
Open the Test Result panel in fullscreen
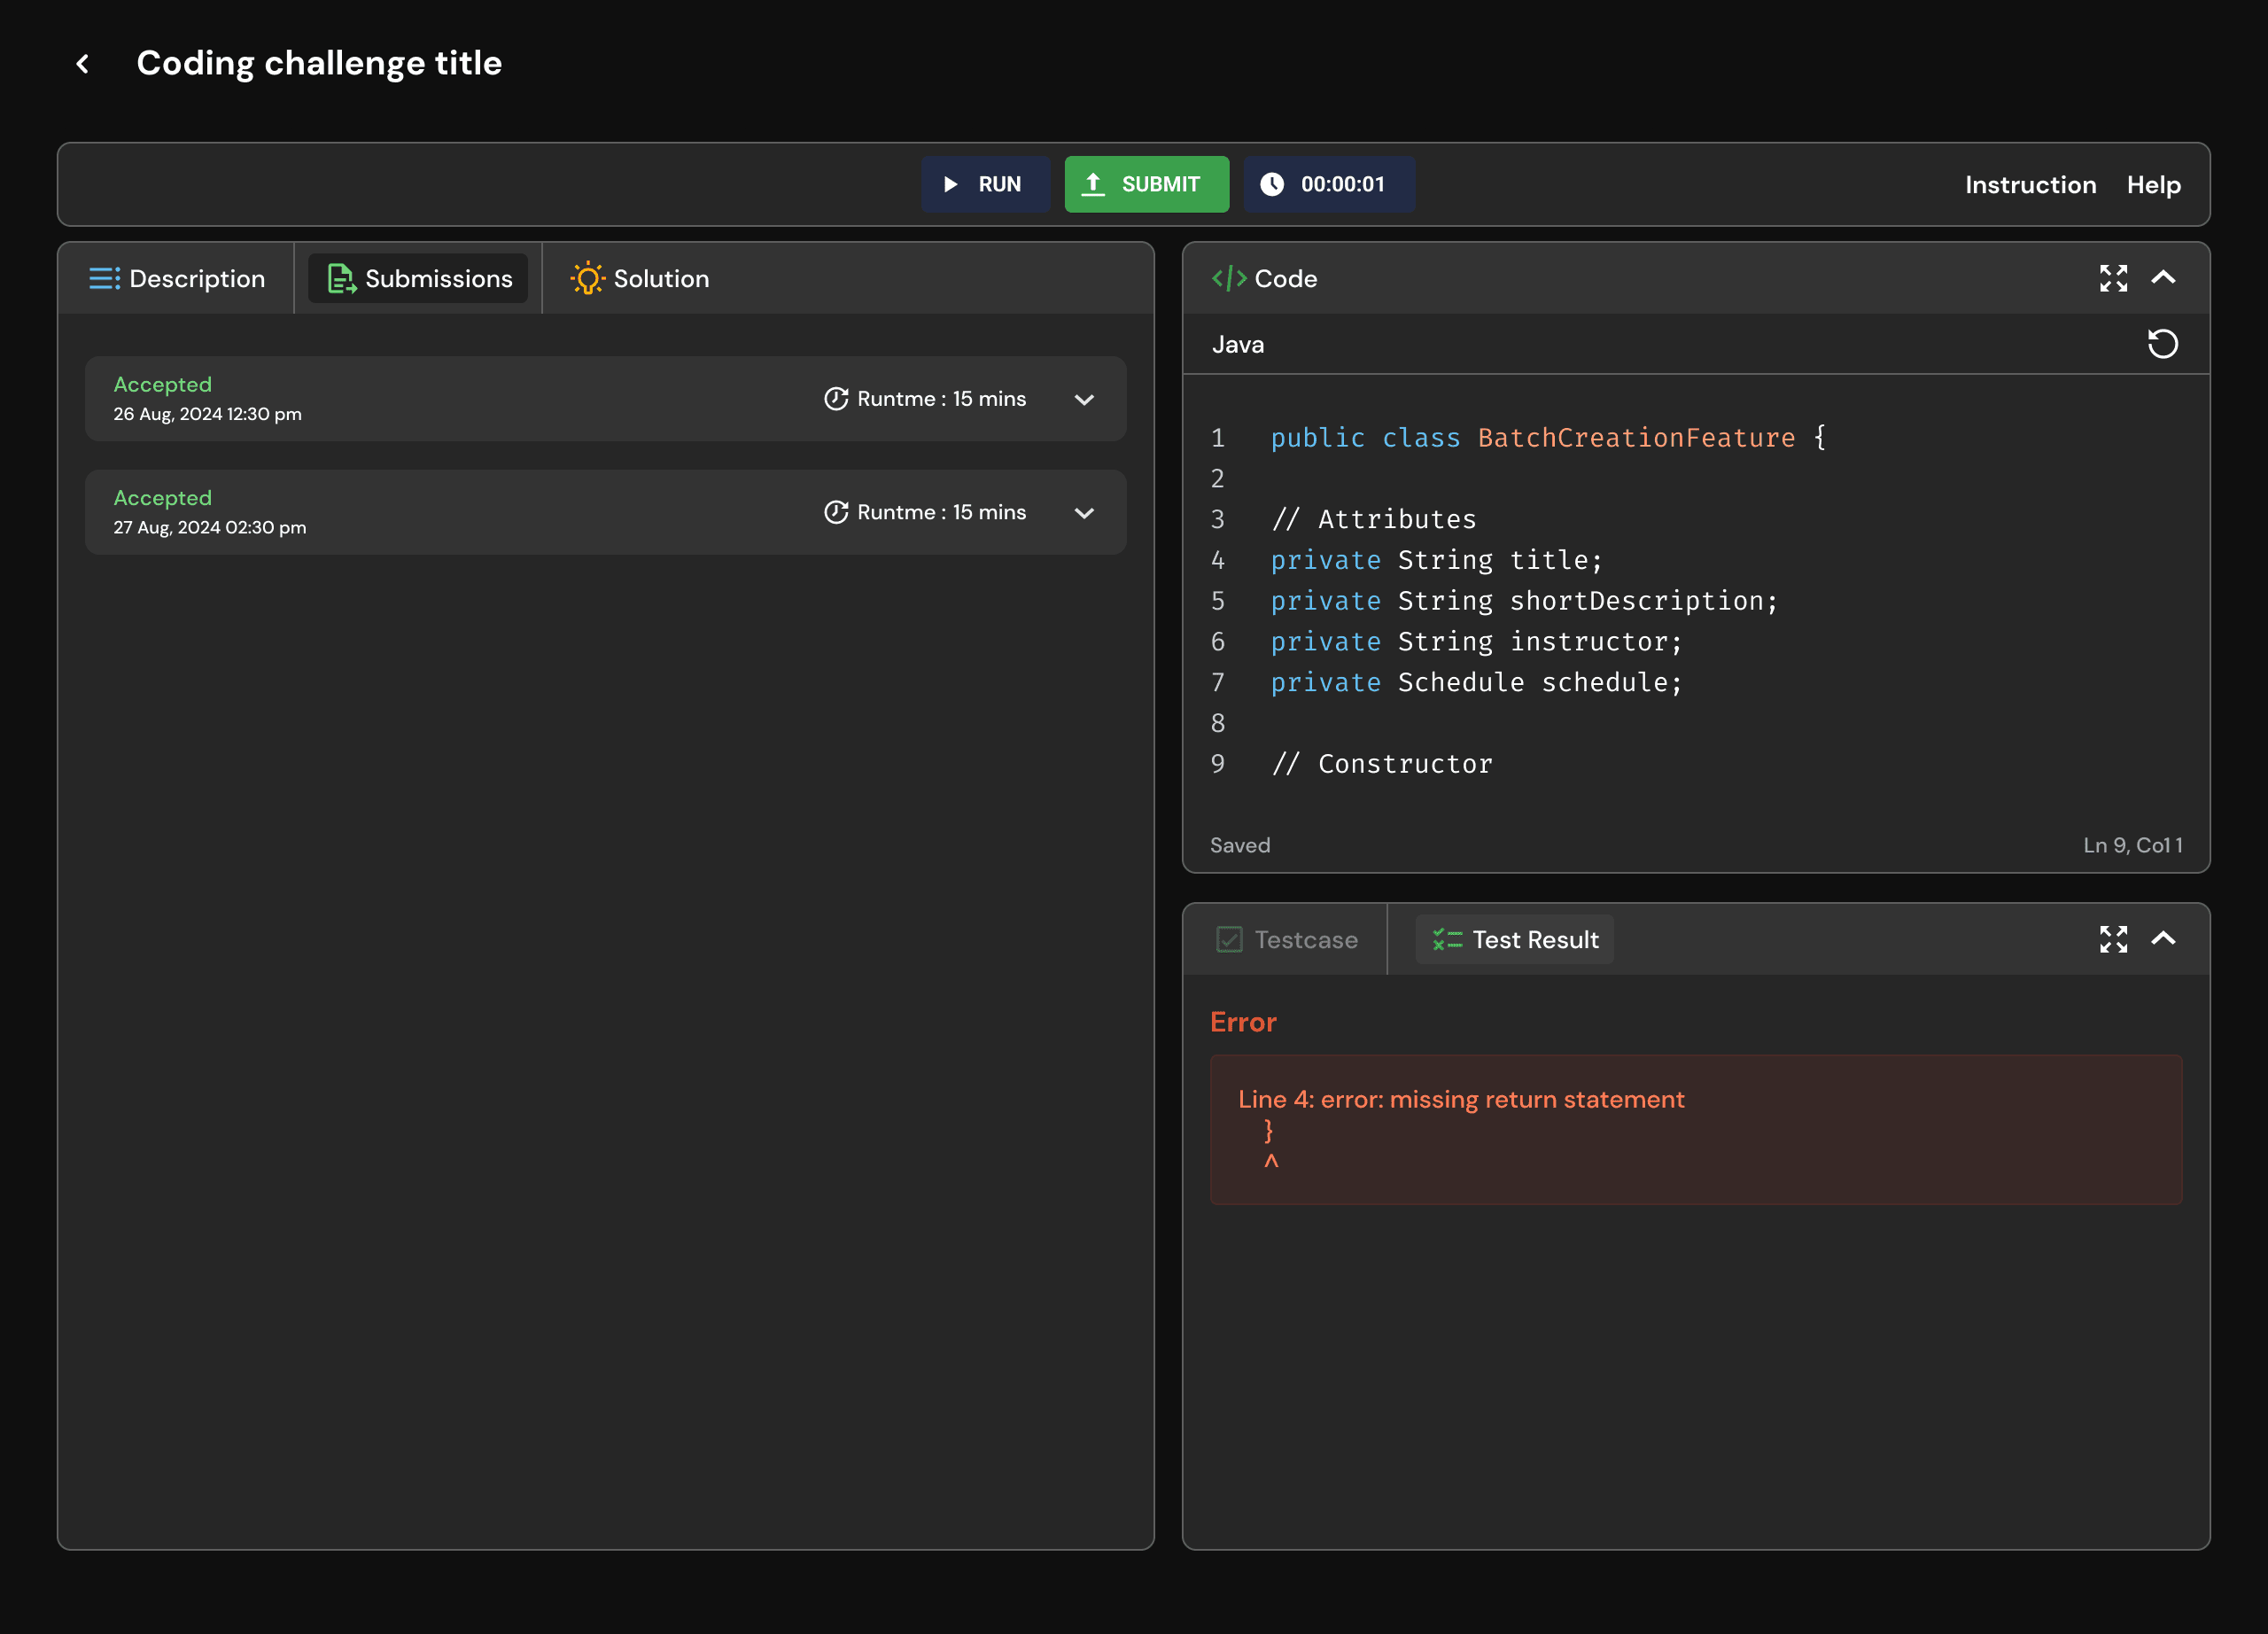point(2113,939)
